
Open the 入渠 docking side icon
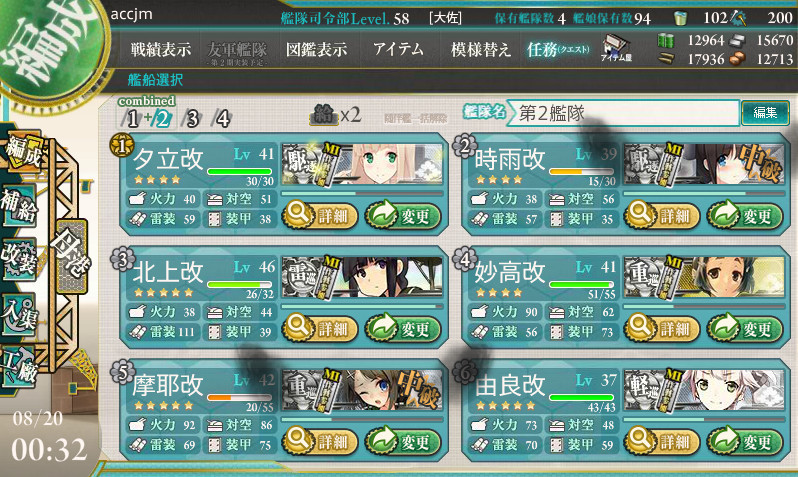pos(19,315)
